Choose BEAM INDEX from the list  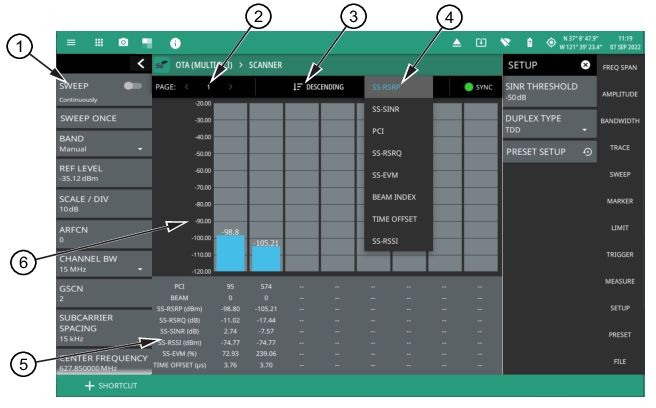coord(393,197)
